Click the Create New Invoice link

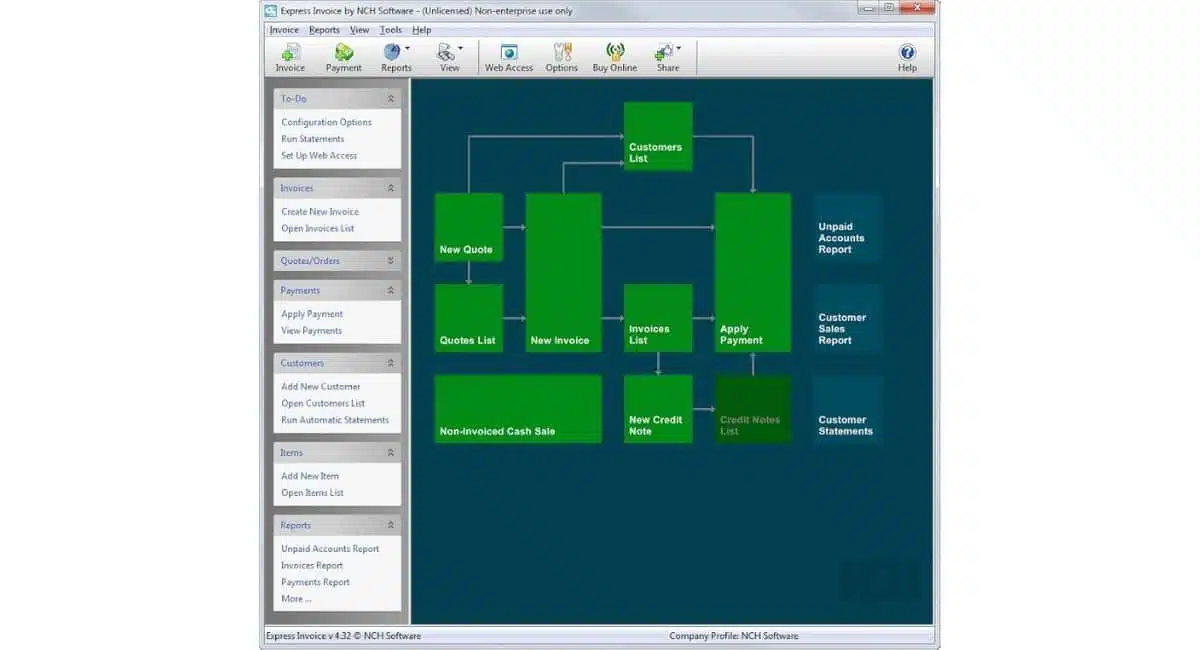[320, 212]
